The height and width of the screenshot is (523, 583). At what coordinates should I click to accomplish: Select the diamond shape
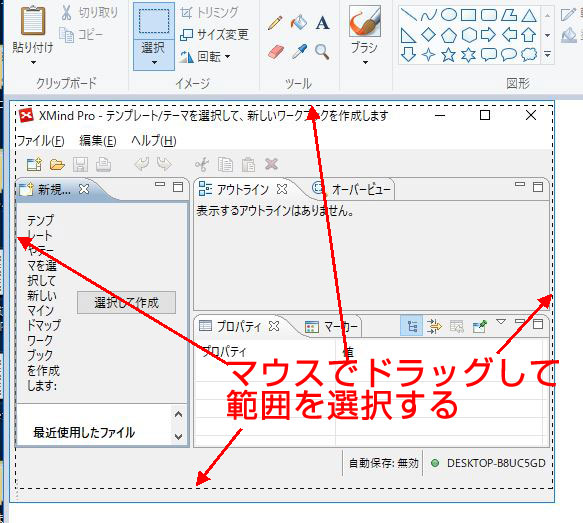(428, 35)
